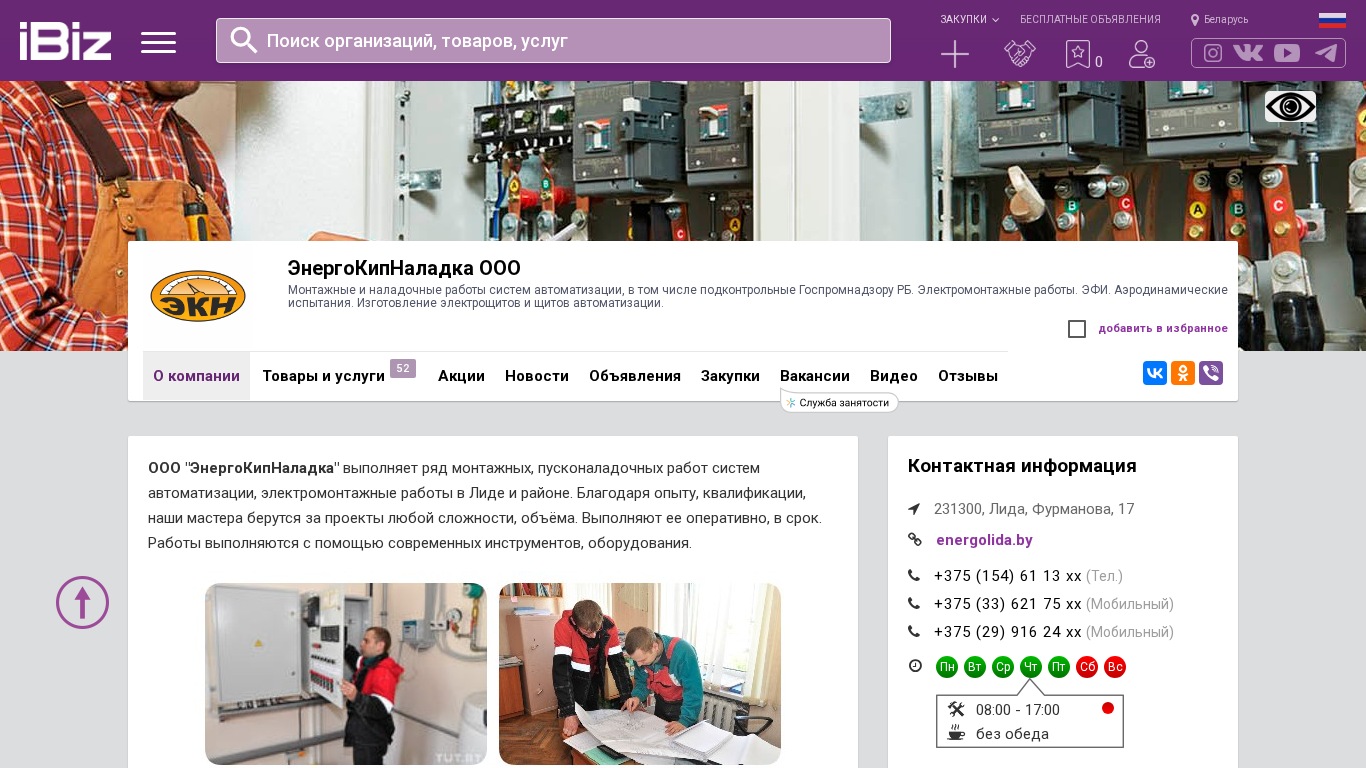Expand the Закупки dropdown in header

point(969,20)
